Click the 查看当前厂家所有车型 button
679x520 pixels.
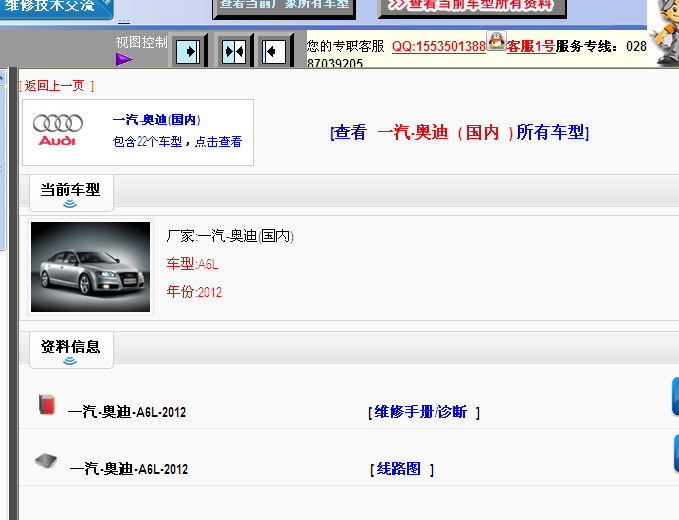tap(284, 8)
